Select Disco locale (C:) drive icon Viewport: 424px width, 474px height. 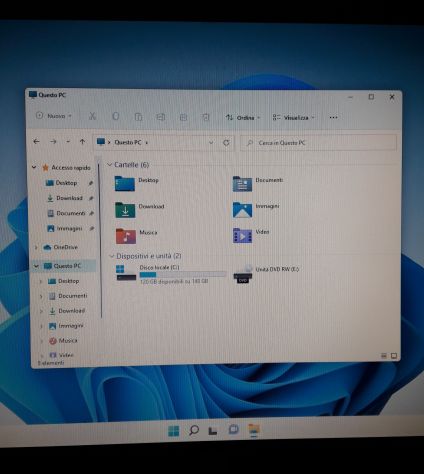[x=126, y=273]
